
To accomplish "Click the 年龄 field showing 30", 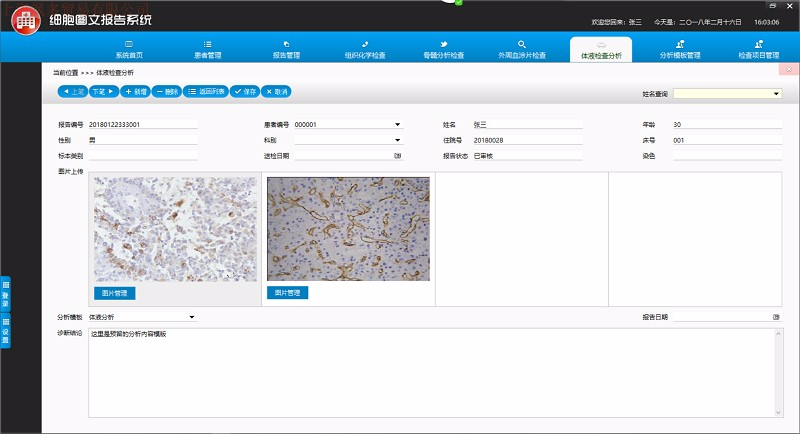I will click(727, 124).
